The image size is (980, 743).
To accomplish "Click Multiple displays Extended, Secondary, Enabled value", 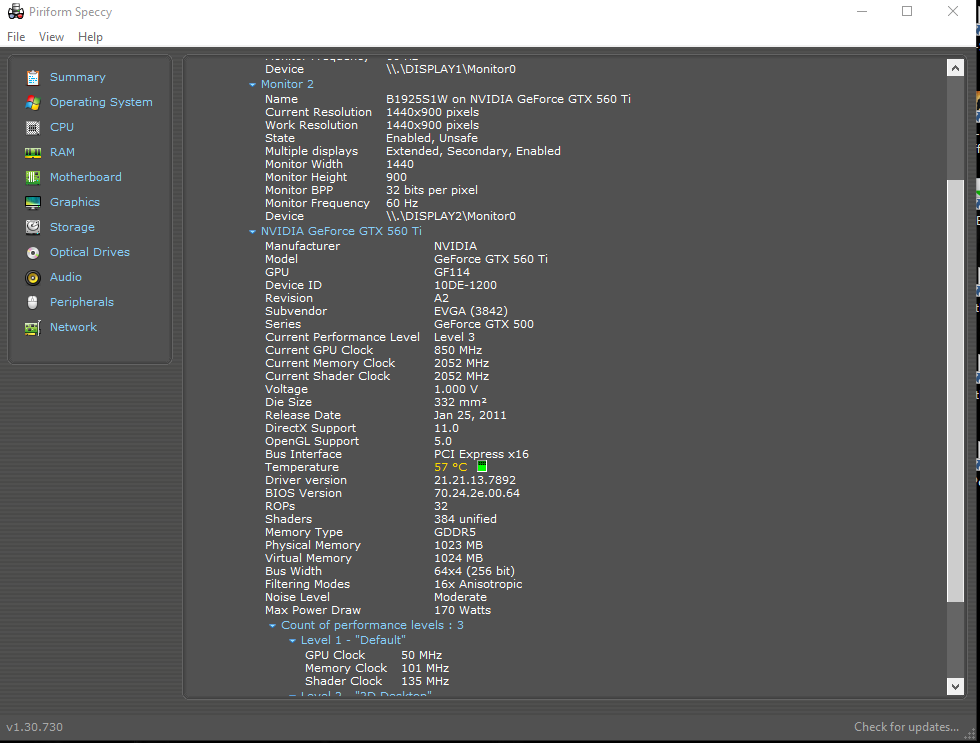I will 473,151.
